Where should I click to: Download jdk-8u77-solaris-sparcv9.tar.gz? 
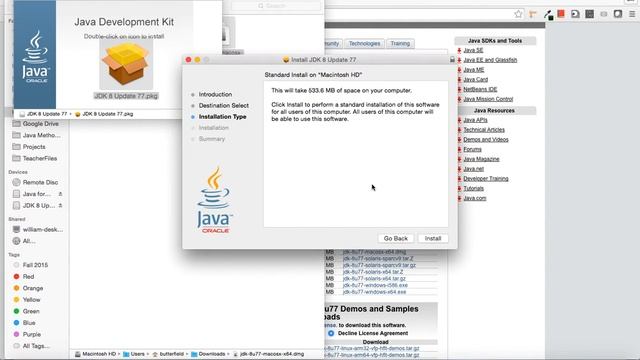379,265
